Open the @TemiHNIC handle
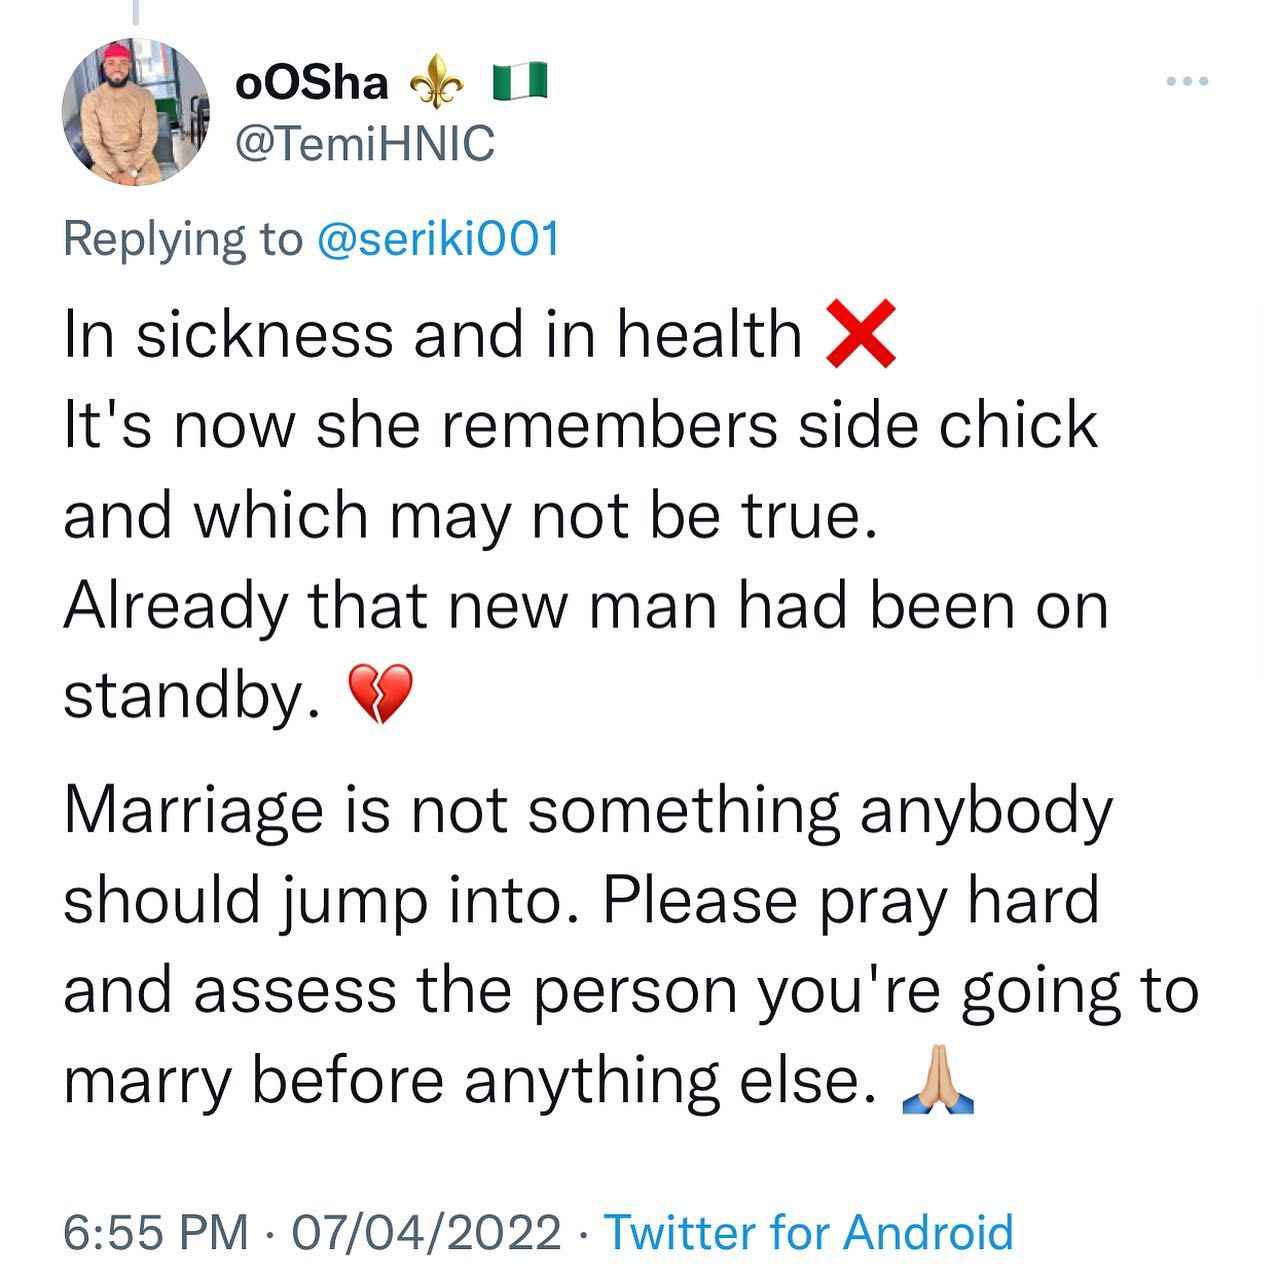This screenshot has width=1277, height=1277. click(364, 144)
